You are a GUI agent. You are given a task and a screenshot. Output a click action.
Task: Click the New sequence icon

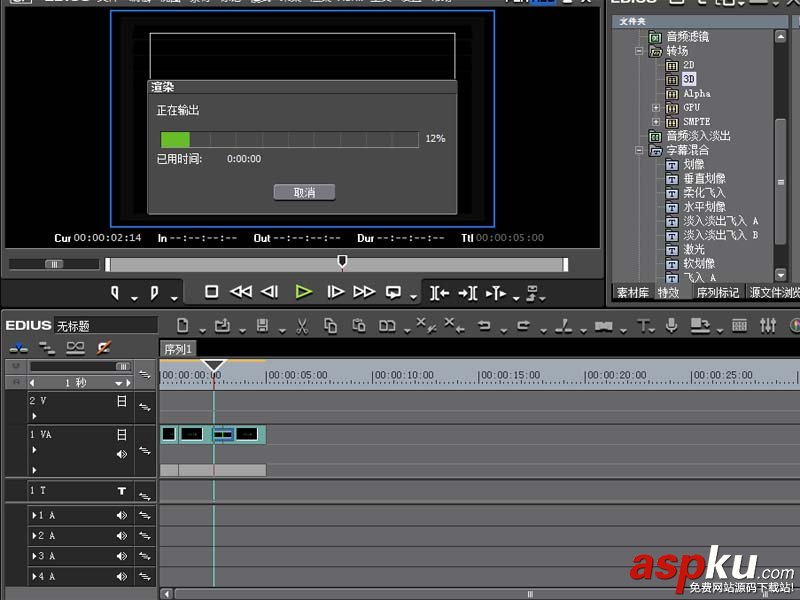[x=183, y=326]
